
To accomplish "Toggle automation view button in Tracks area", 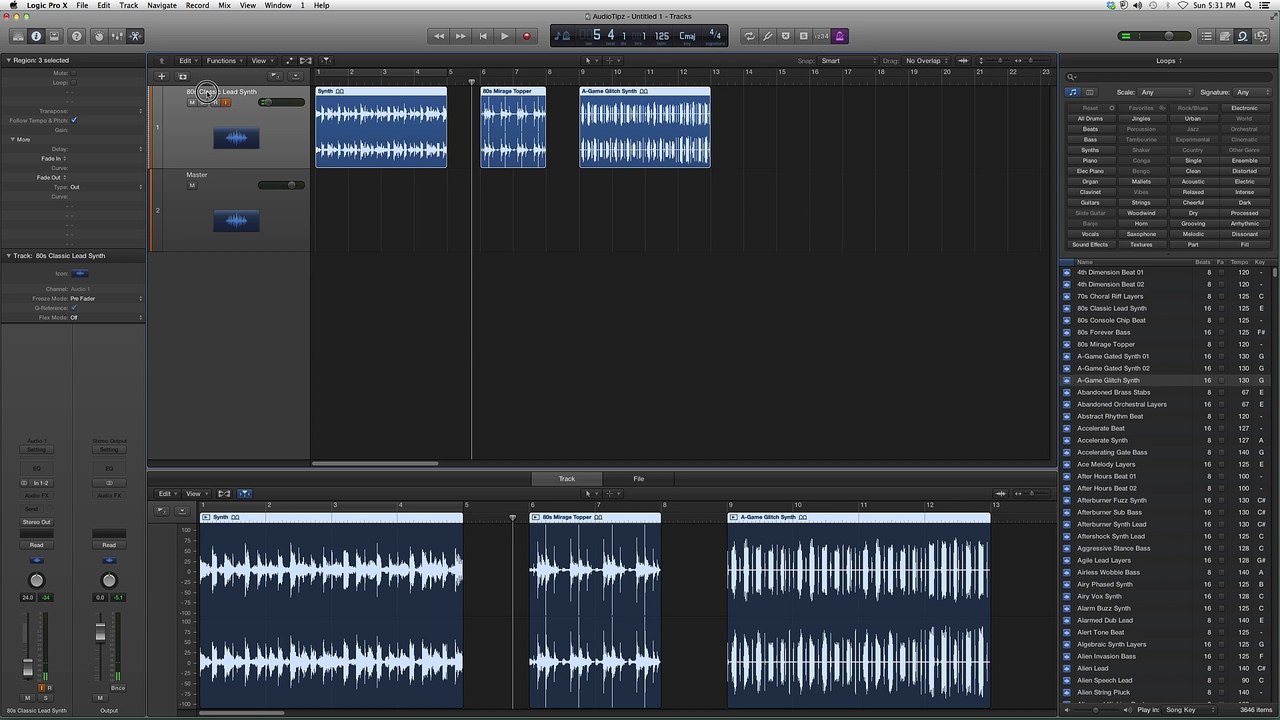I will [290, 61].
